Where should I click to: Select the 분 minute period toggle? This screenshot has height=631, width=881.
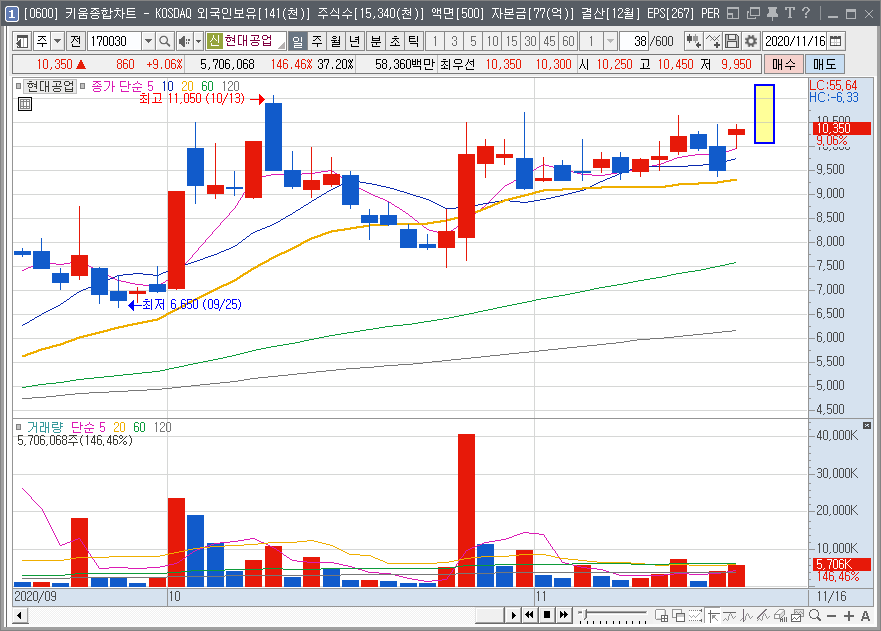point(375,41)
